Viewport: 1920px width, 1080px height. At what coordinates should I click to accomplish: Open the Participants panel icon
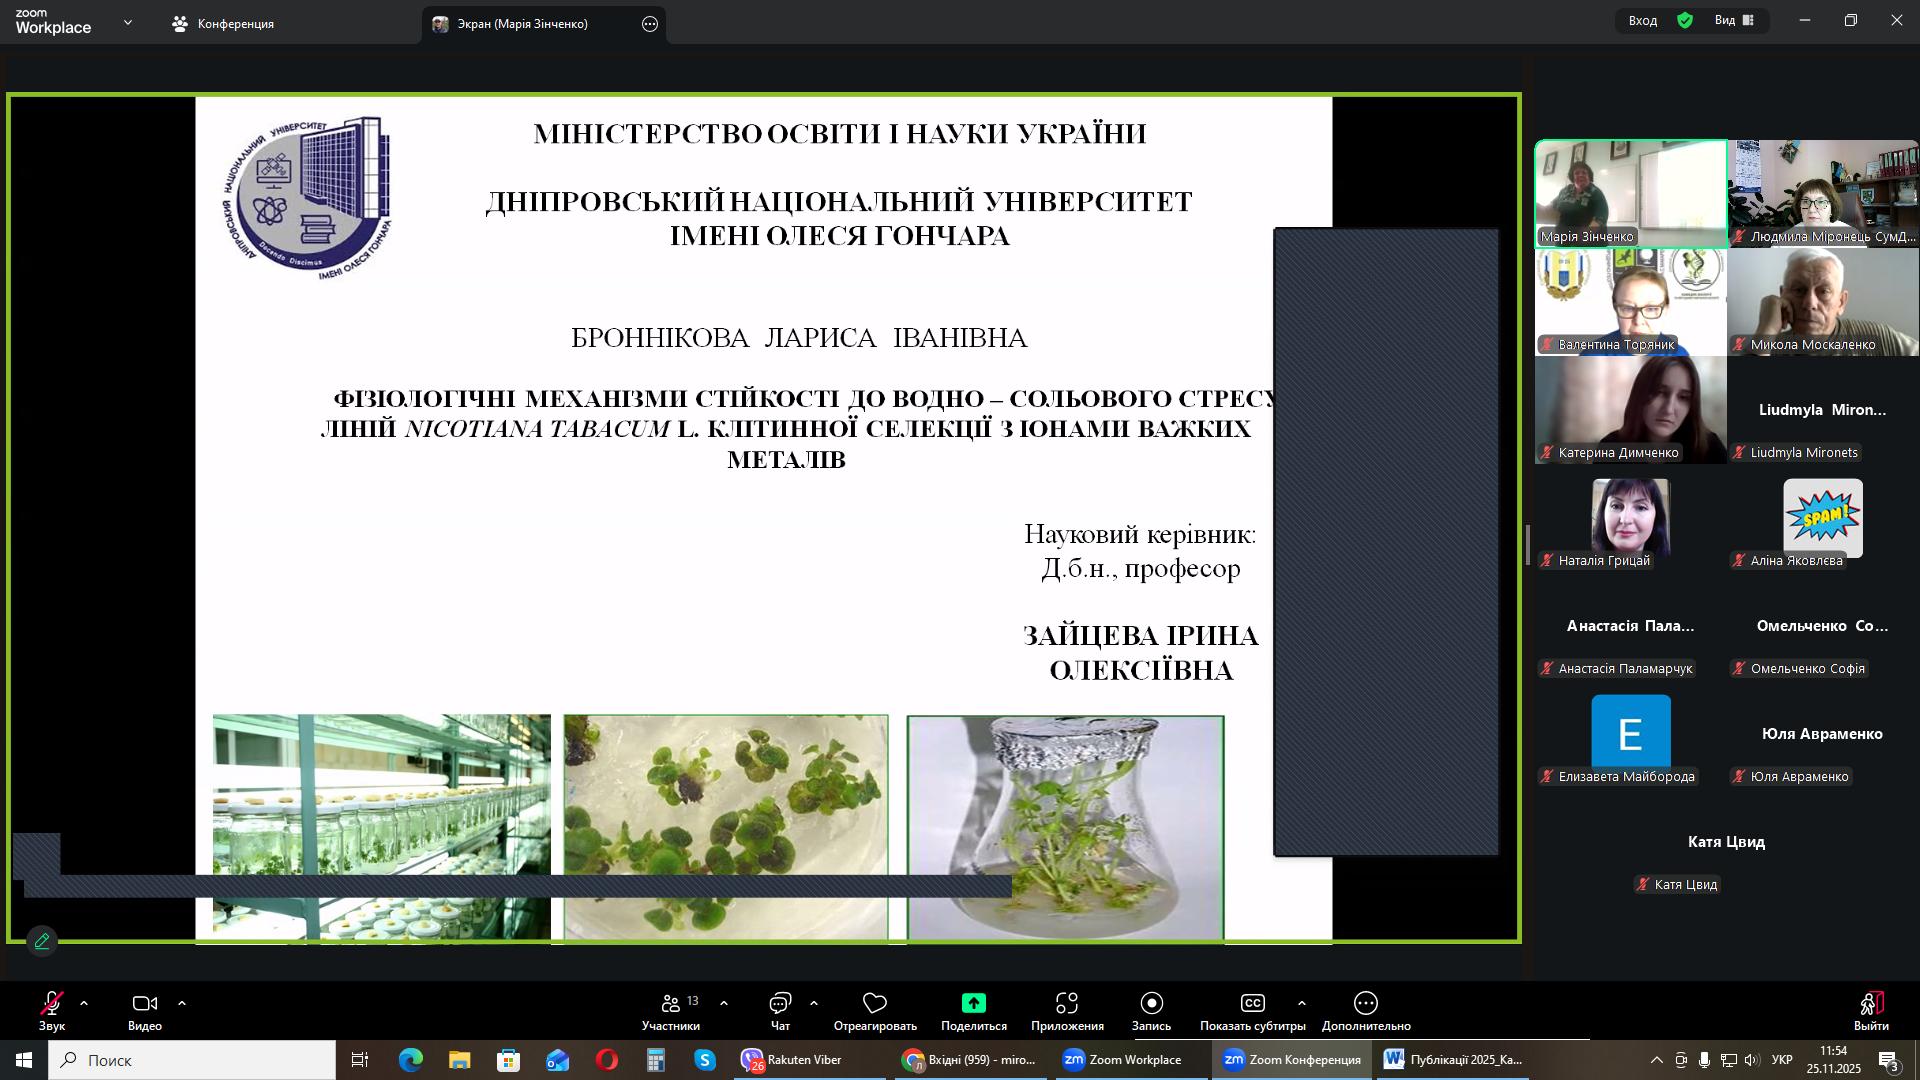pos(671,1004)
